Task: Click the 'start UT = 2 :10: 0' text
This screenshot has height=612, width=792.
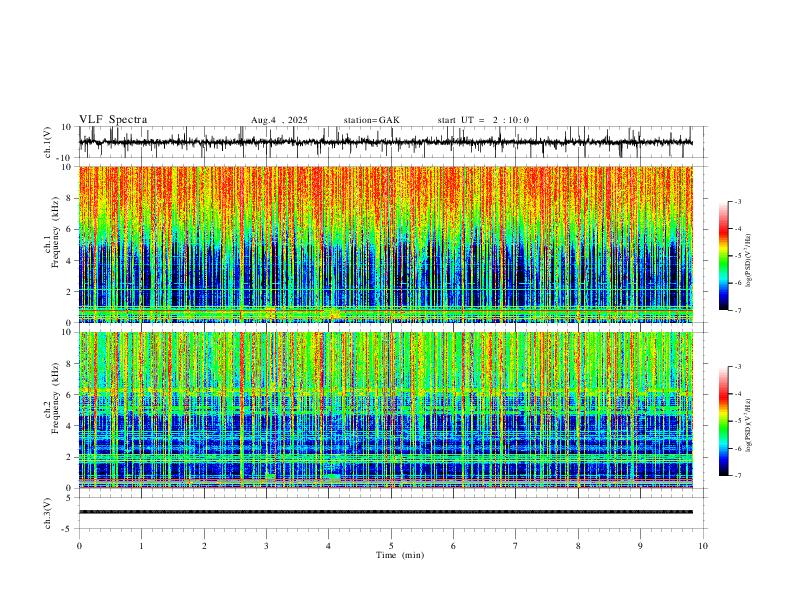Action: tap(483, 120)
